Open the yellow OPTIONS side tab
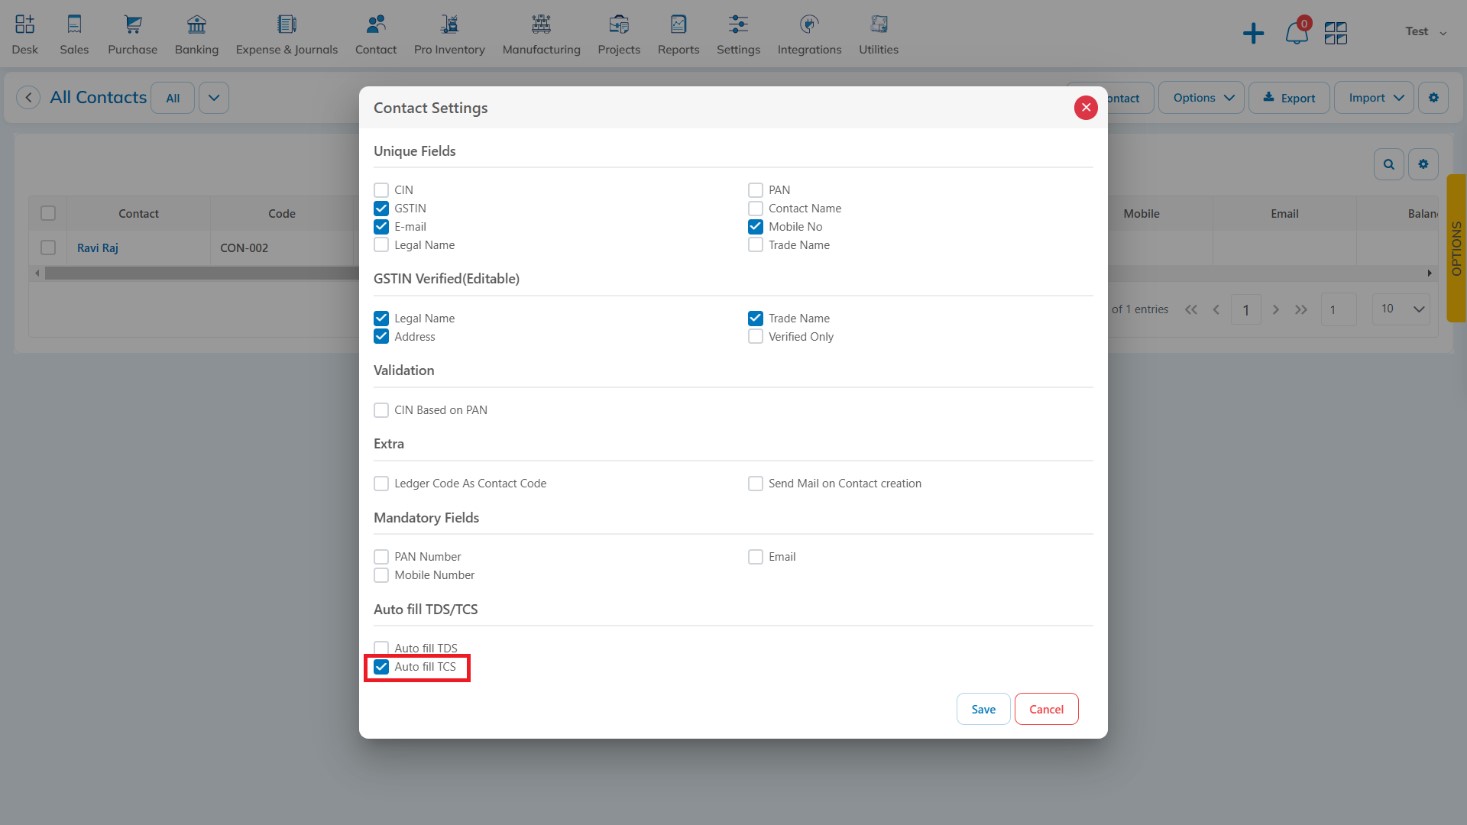 click(1457, 248)
